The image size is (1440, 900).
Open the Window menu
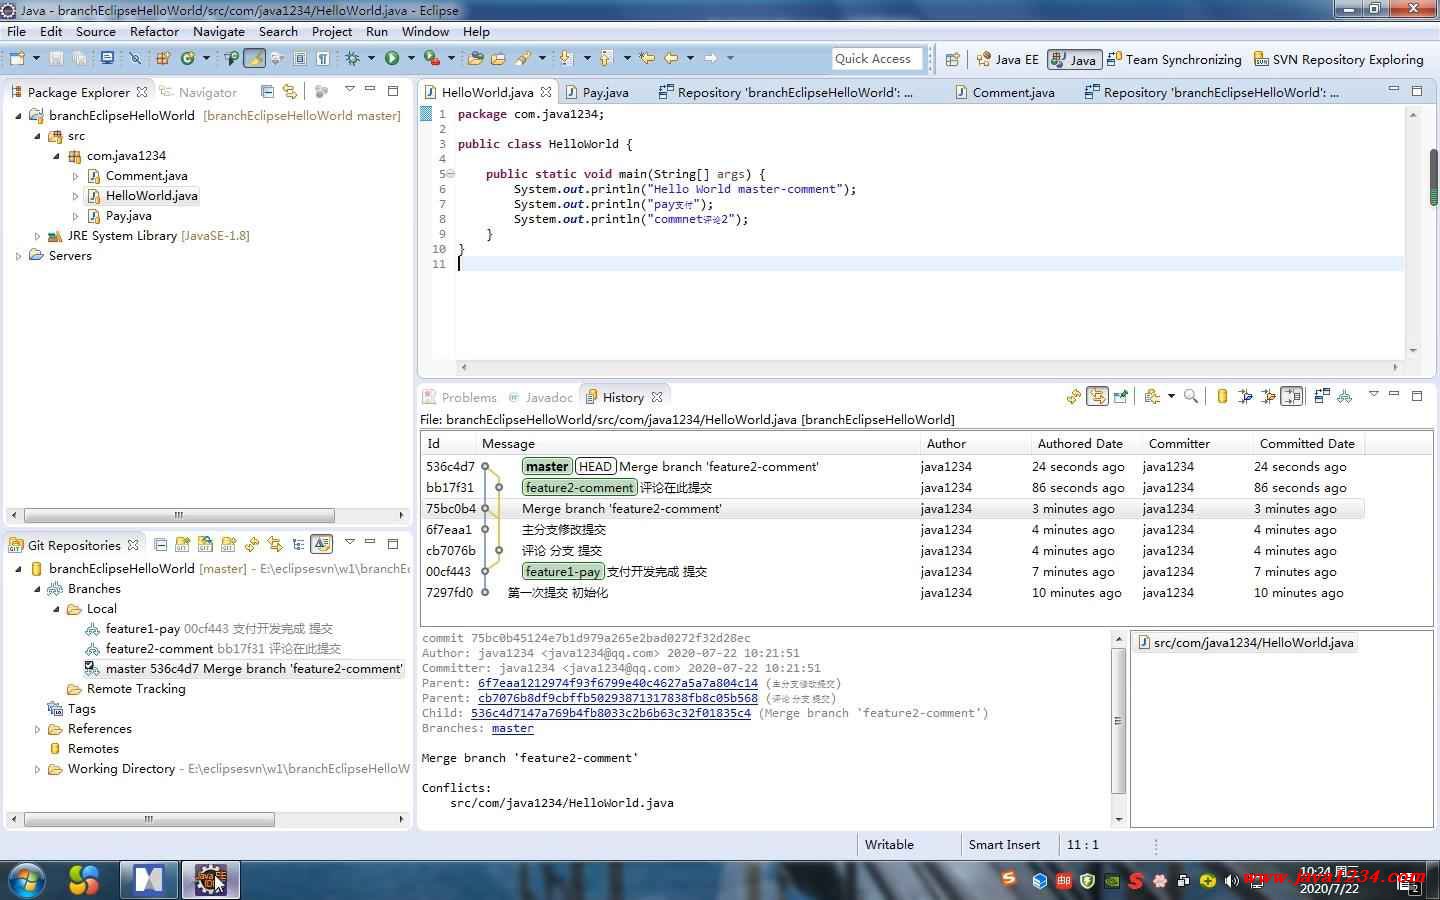tap(425, 31)
